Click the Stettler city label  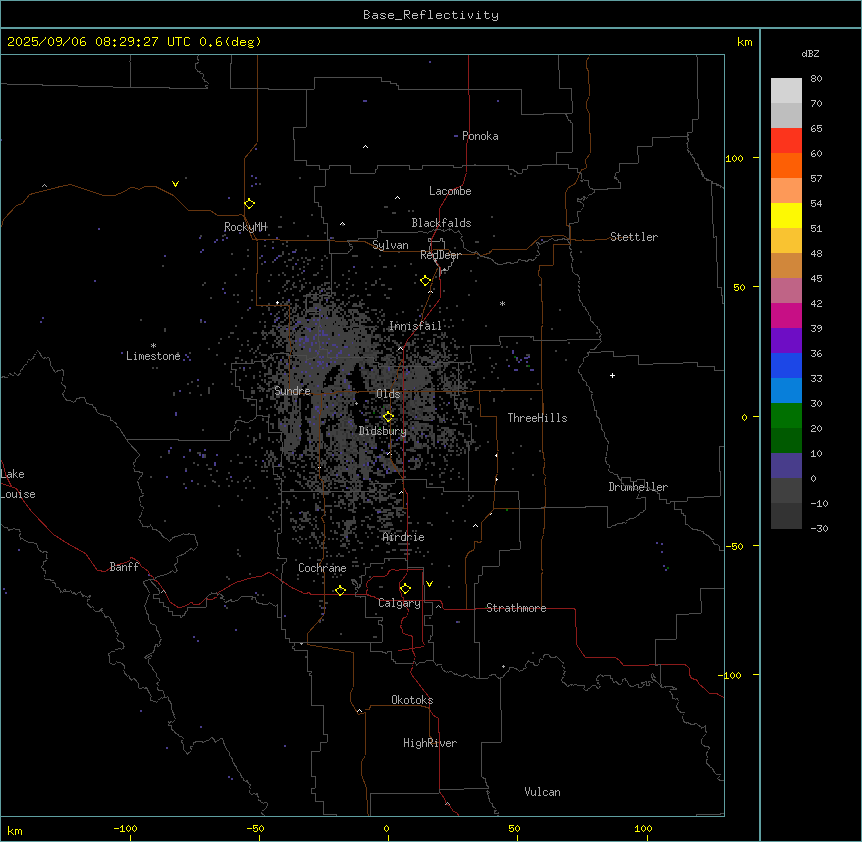(x=634, y=237)
